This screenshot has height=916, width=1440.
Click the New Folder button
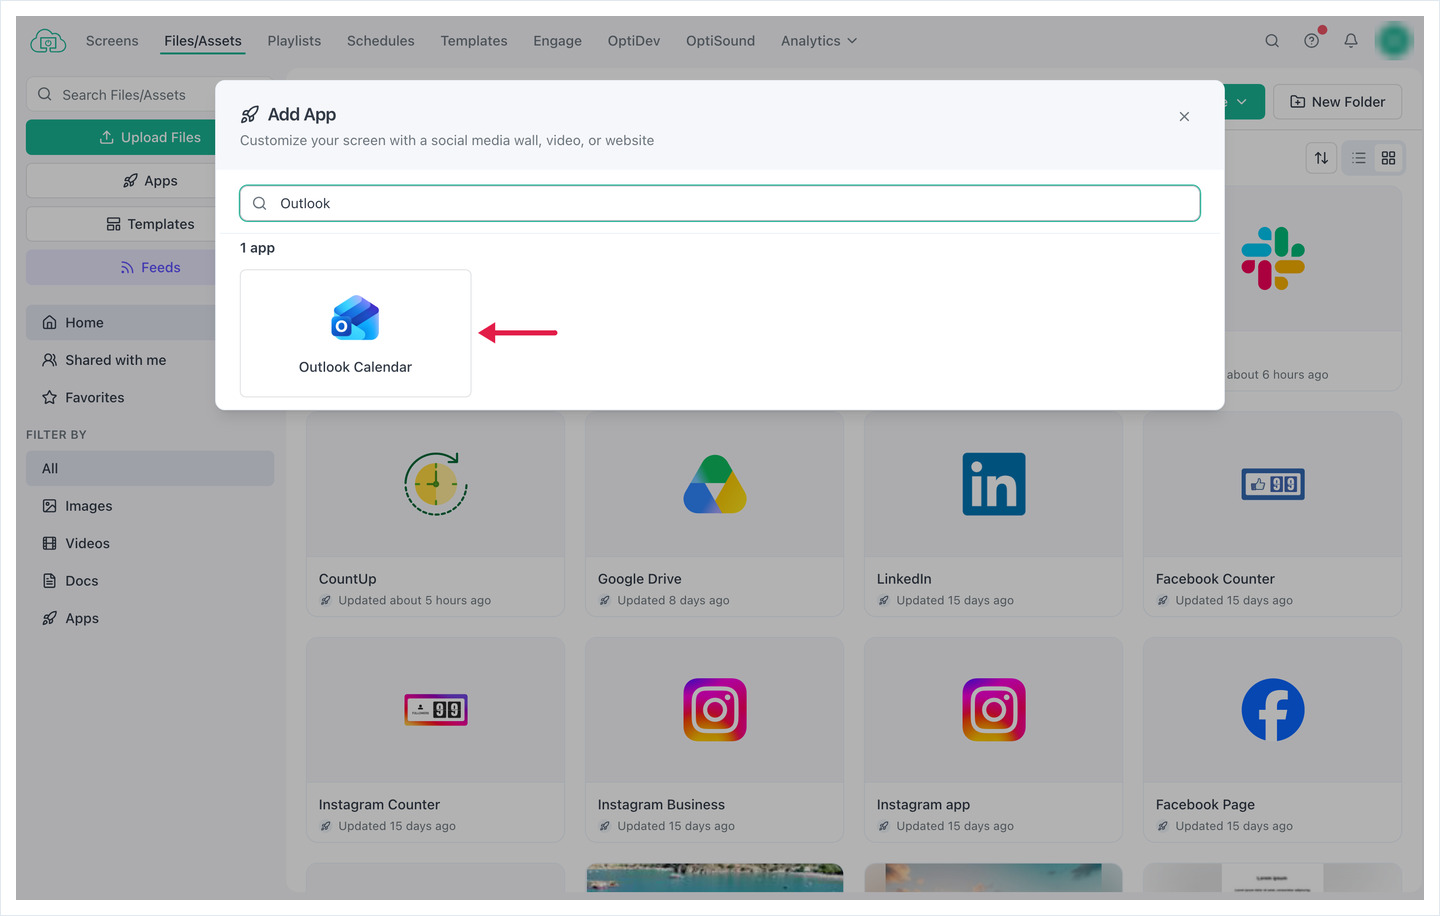(1337, 102)
